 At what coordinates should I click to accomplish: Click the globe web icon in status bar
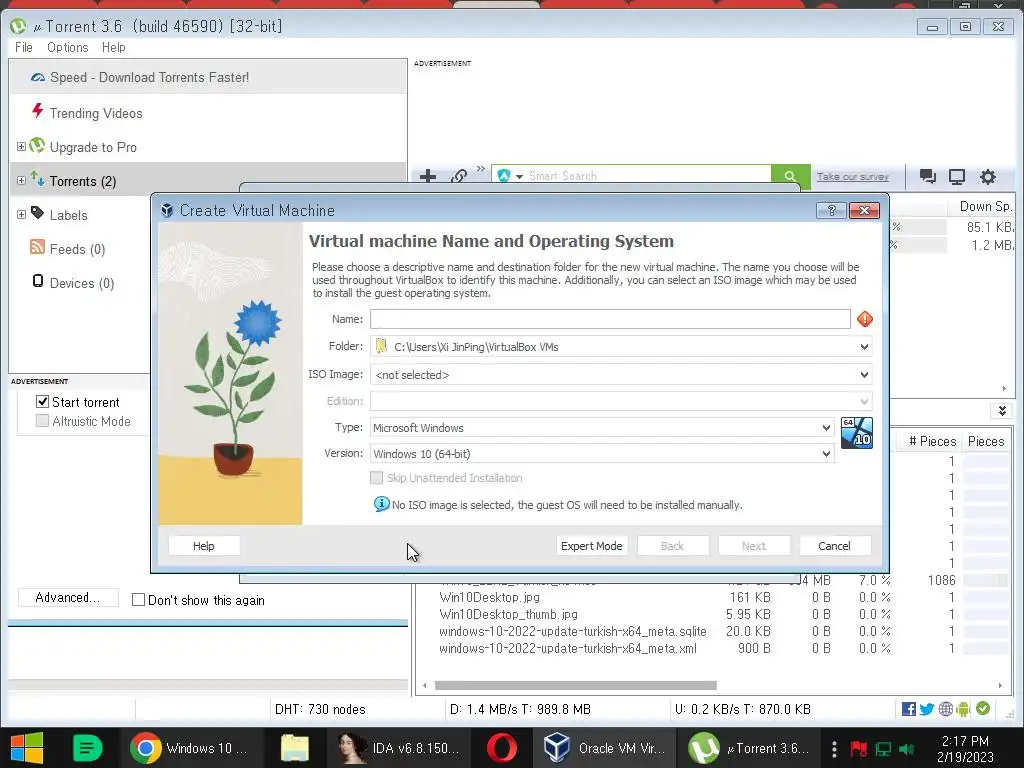pyautogui.click(x=945, y=709)
